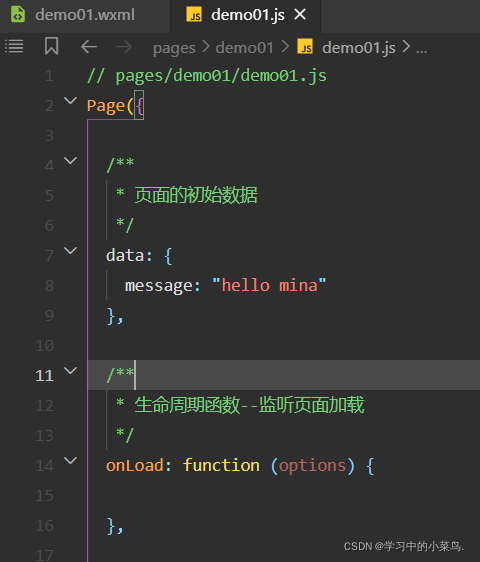Click the comment 页面的初始数据

click(196, 195)
